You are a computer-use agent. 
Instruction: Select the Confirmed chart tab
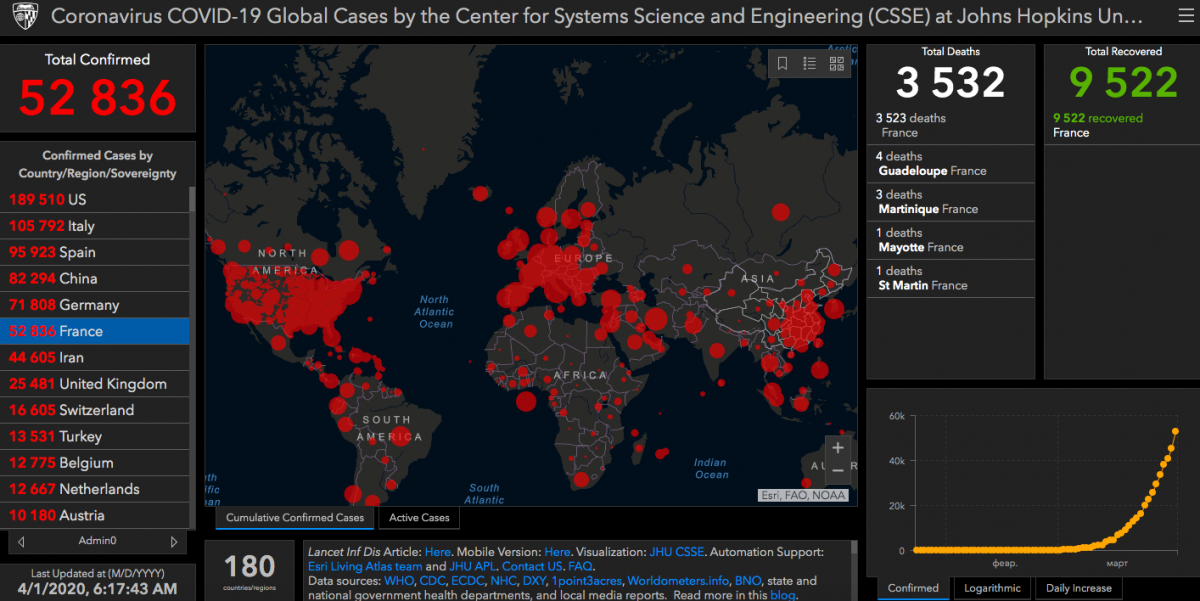point(913,588)
